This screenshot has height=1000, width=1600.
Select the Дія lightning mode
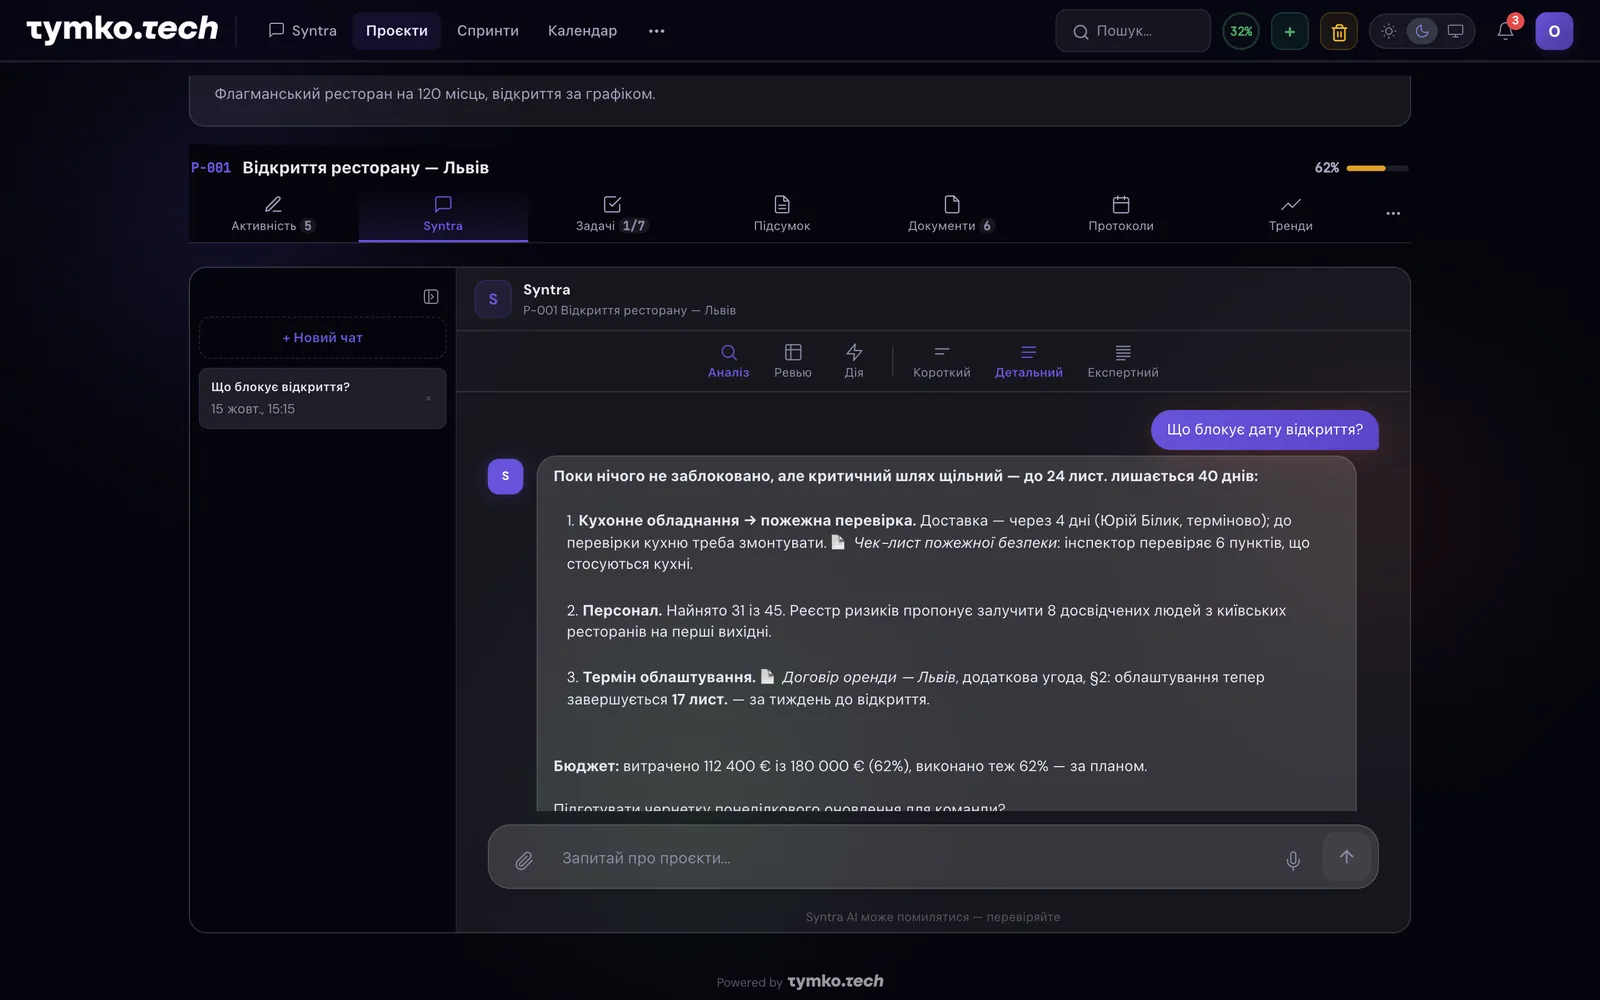pyautogui.click(x=854, y=361)
